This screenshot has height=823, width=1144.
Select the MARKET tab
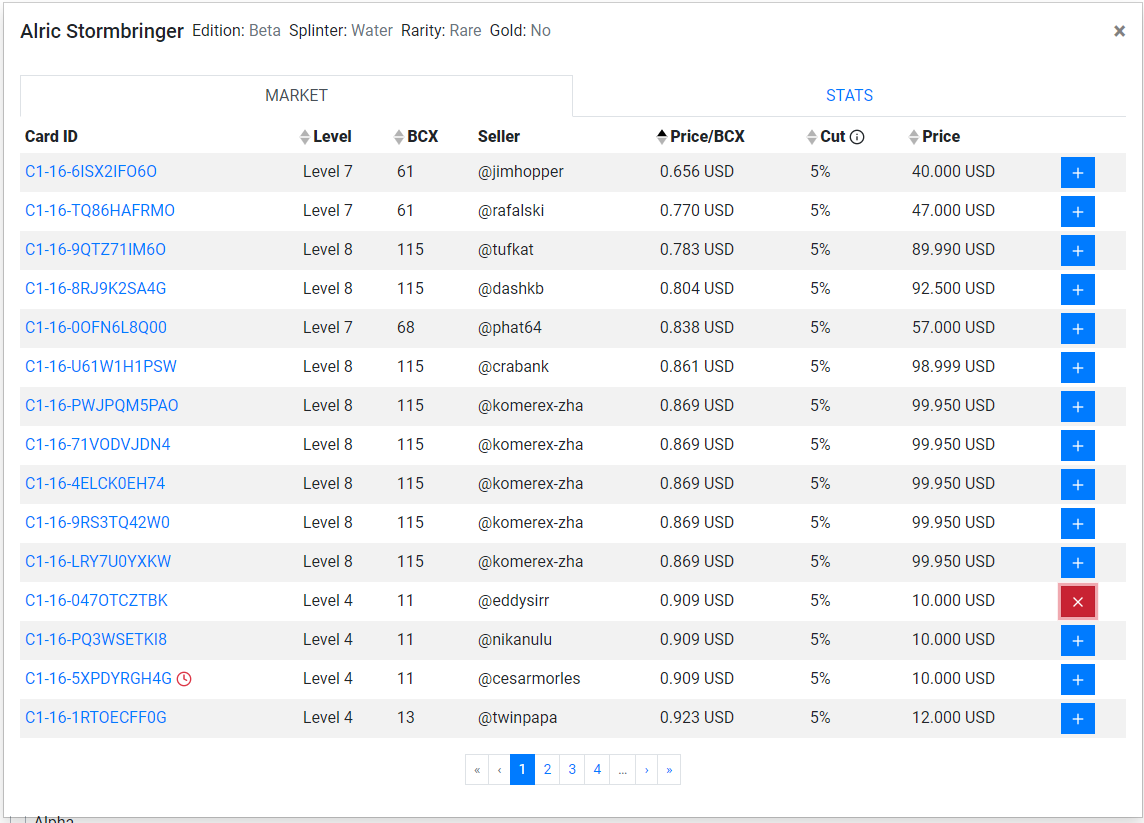click(296, 96)
